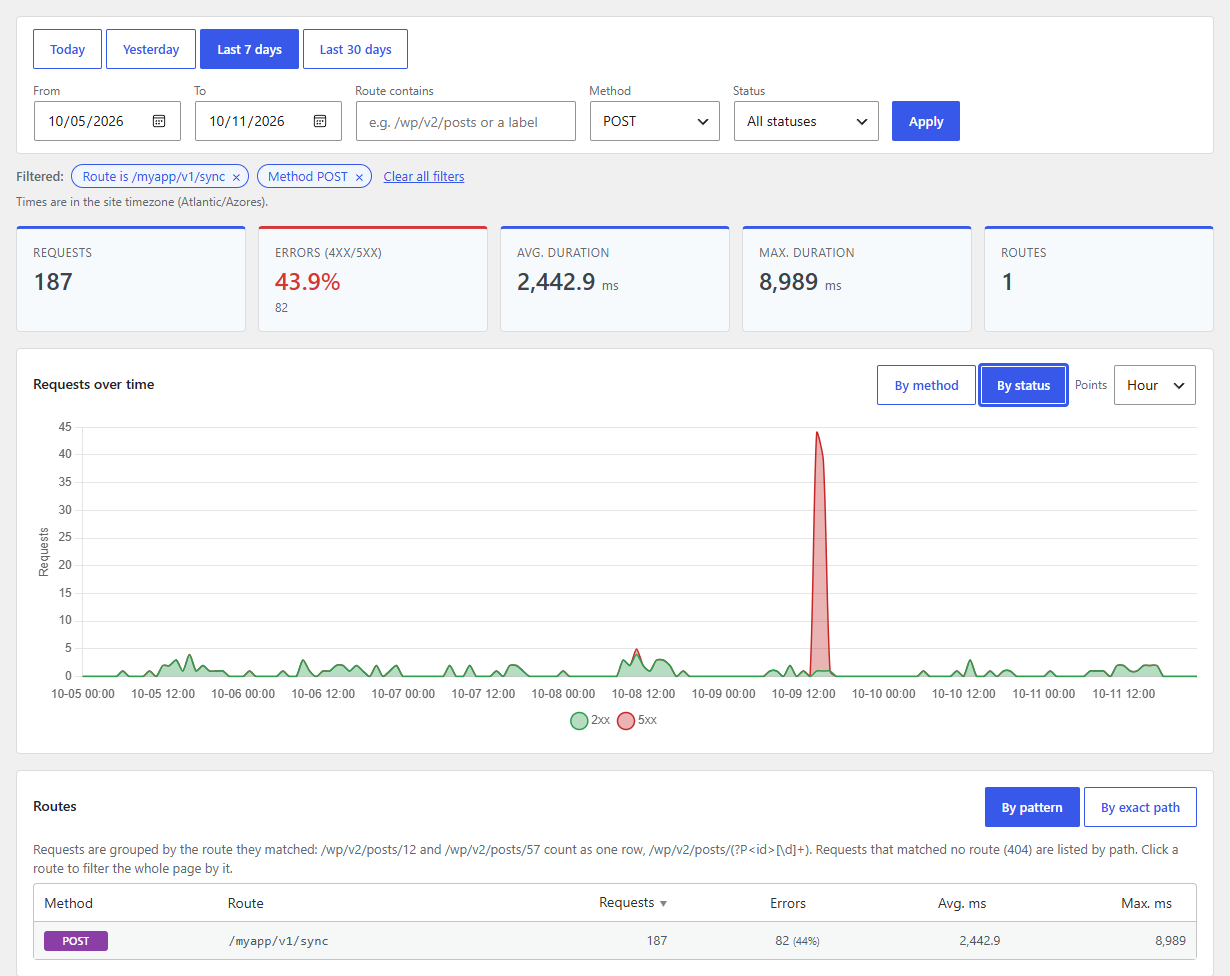Click the Route column header

246,903
